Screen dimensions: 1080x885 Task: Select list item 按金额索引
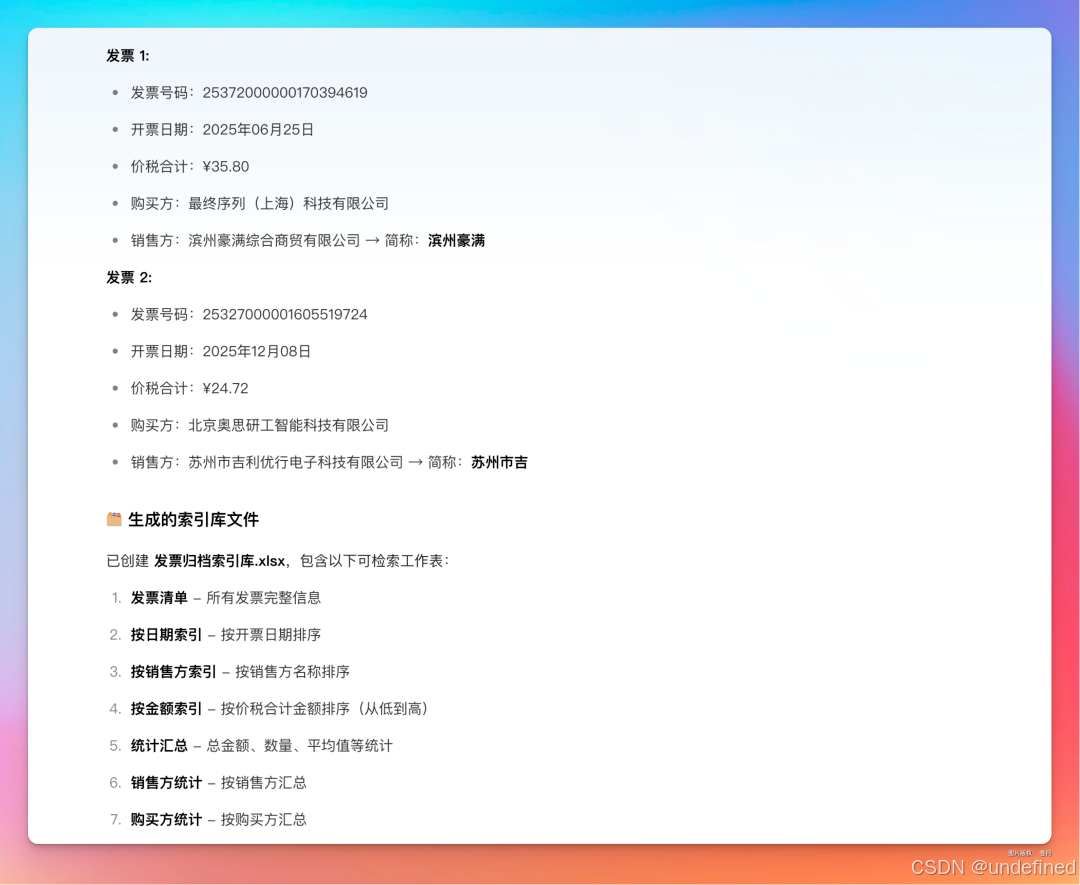(167, 709)
